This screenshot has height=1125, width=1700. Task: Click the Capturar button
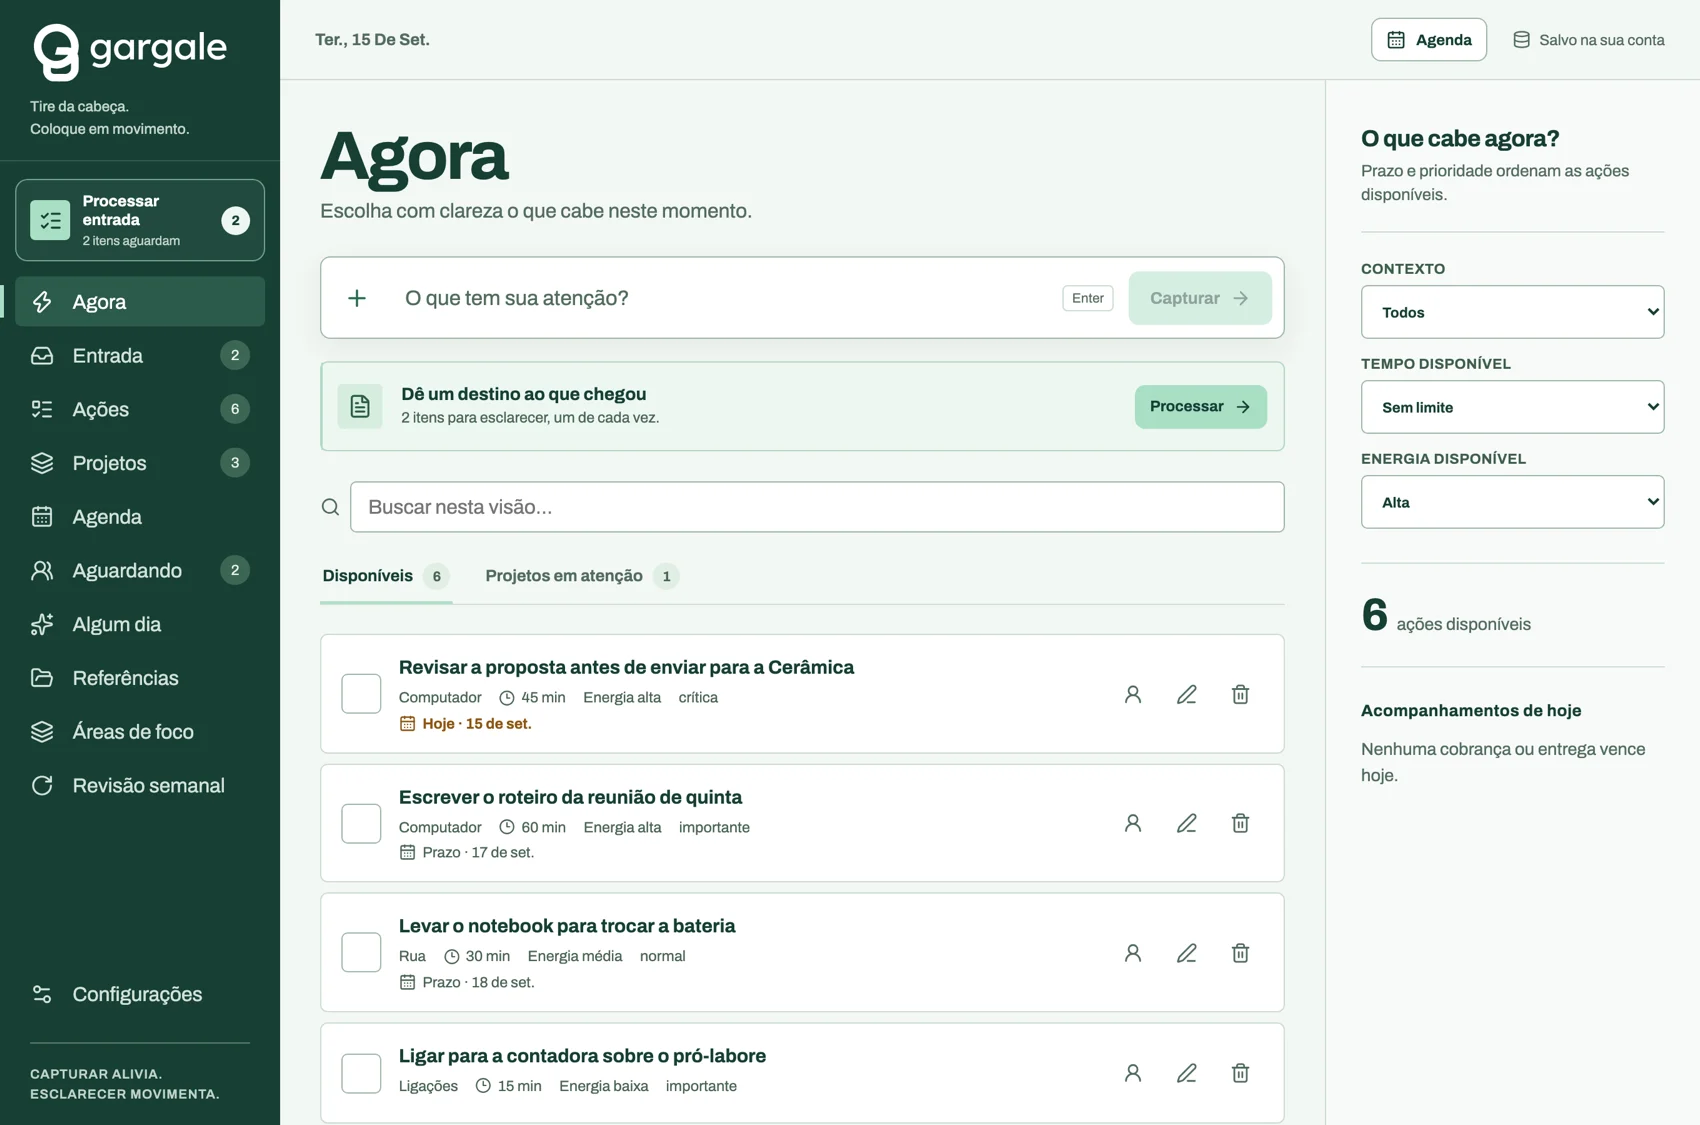click(x=1200, y=298)
